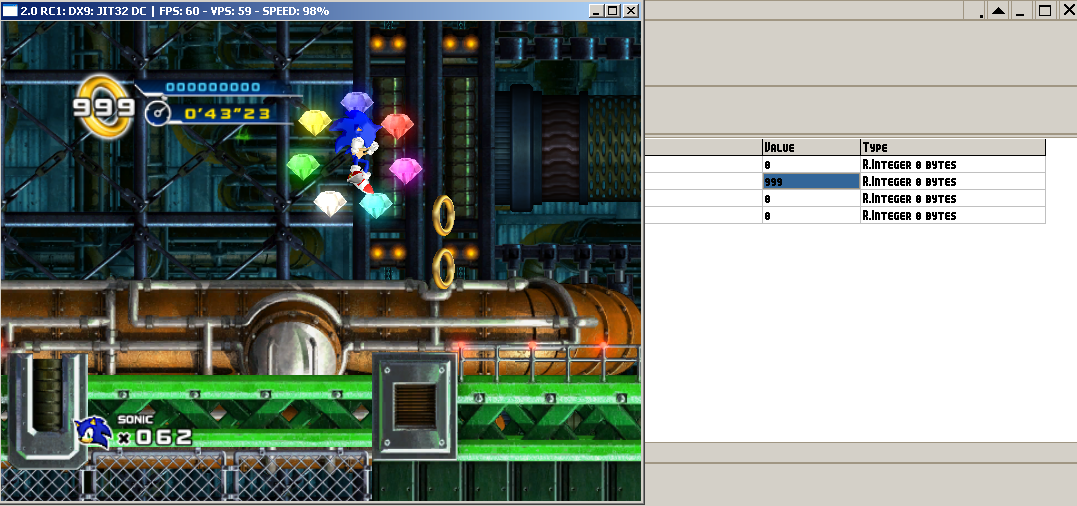This screenshot has width=1077, height=506.
Task: Minimize the right-hand table window
Action: point(1020,10)
